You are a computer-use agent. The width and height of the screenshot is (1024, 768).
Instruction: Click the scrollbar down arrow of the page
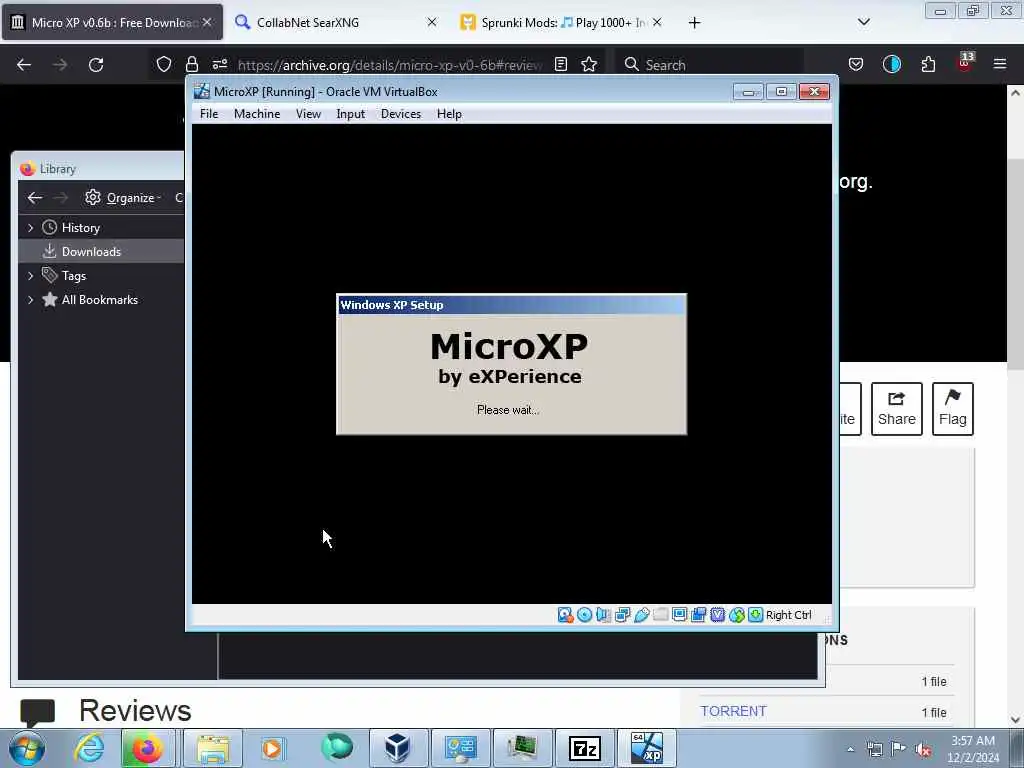(x=1016, y=719)
